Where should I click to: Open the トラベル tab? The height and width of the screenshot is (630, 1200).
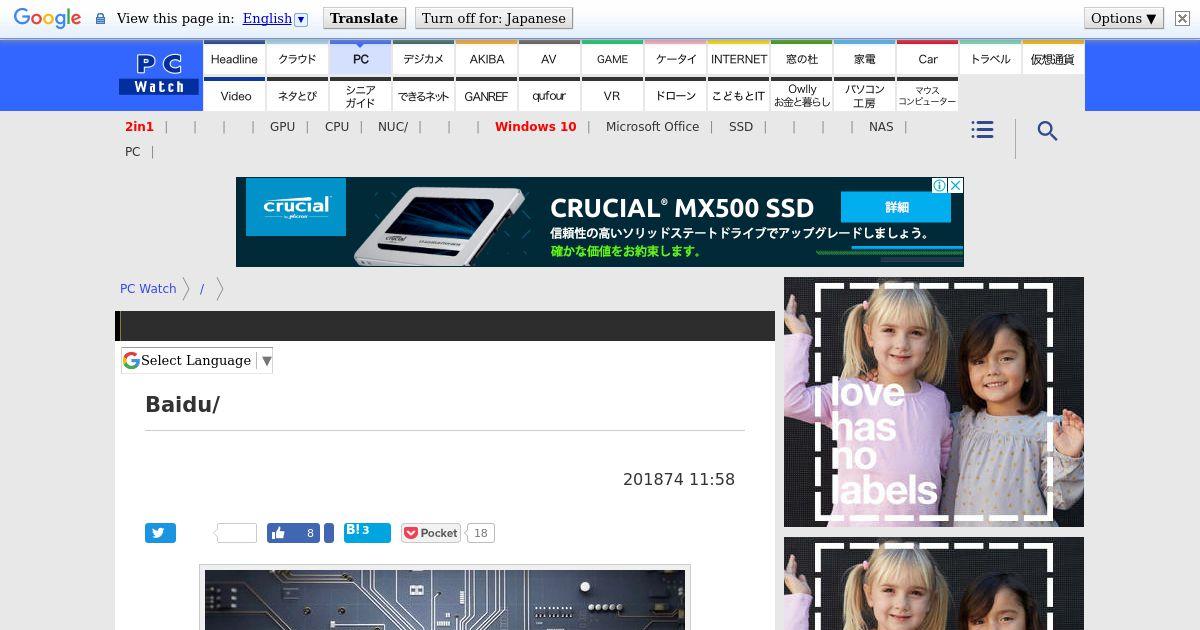point(990,58)
